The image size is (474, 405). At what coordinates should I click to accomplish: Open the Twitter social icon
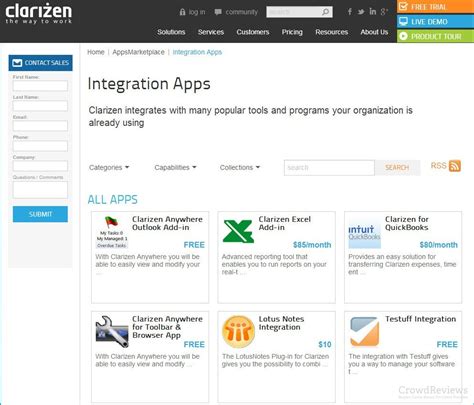[x=361, y=12]
